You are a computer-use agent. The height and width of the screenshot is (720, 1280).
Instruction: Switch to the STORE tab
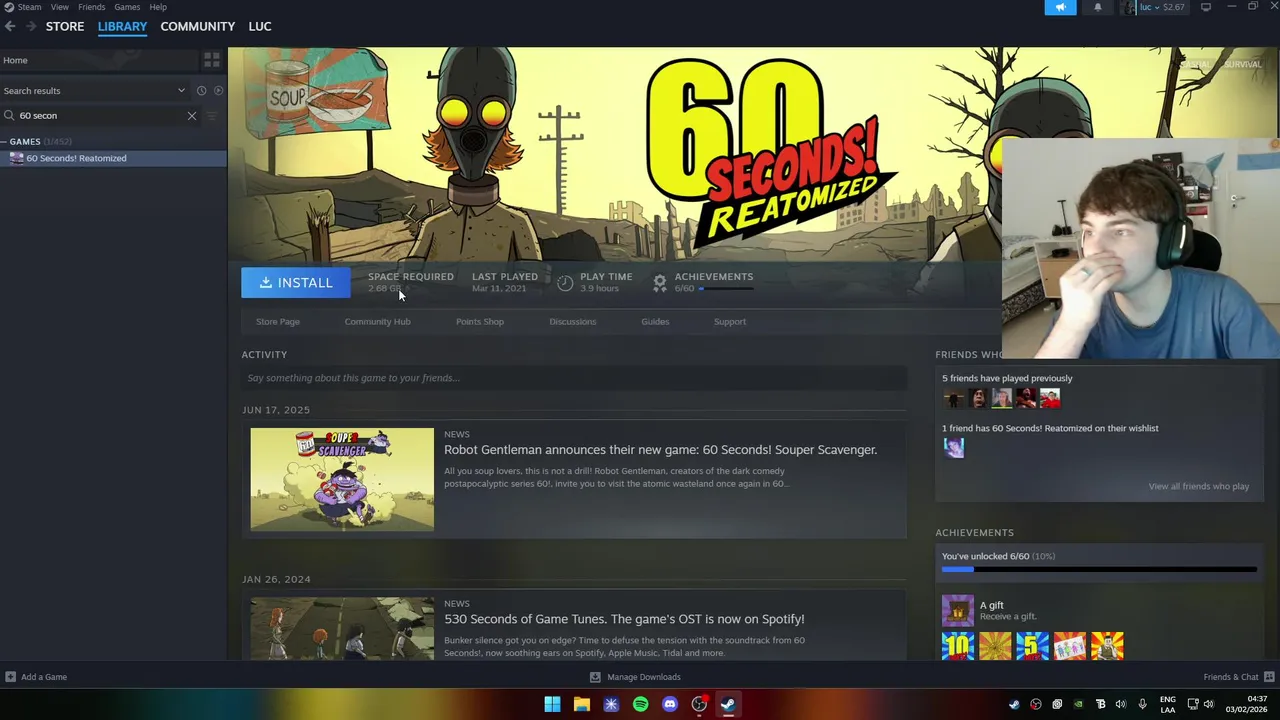point(65,26)
